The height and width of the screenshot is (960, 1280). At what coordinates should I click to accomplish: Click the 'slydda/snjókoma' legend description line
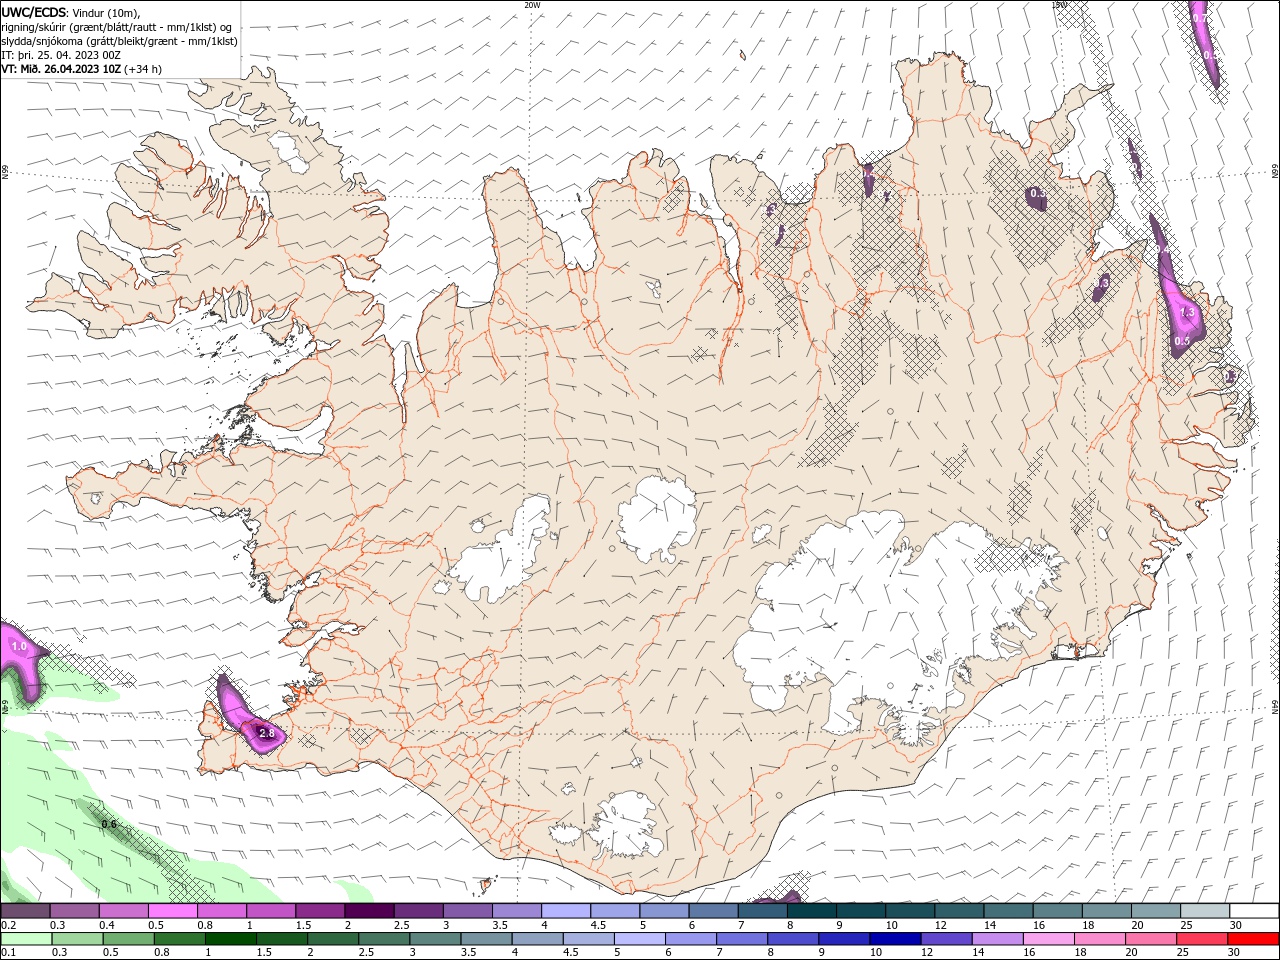[x=120, y=41]
